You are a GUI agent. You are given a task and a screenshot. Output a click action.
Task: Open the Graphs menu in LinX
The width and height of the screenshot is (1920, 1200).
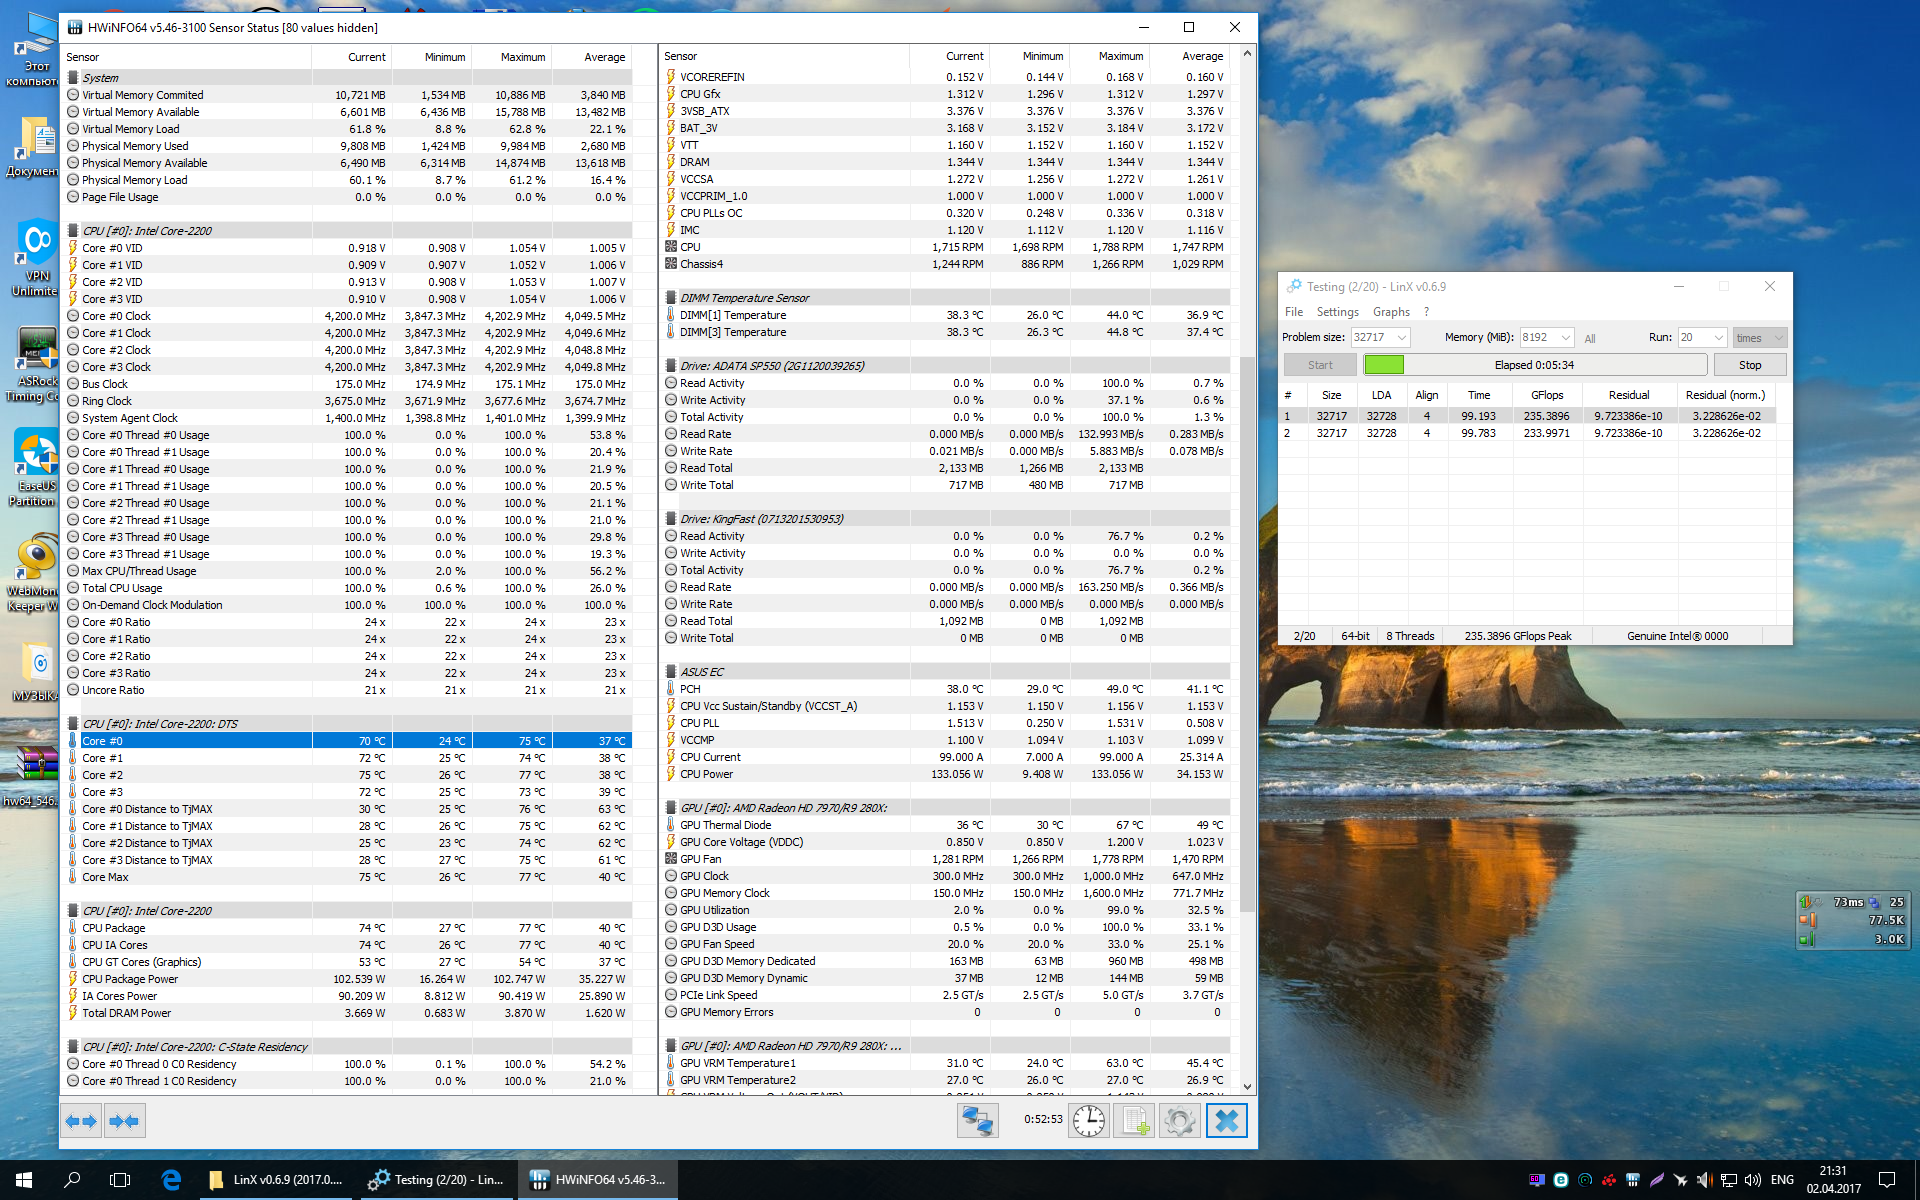click(x=1390, y=312)
